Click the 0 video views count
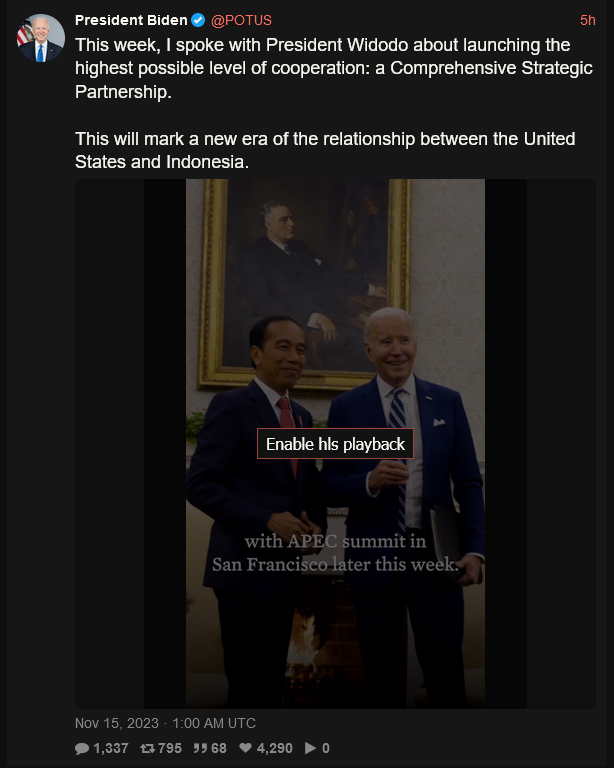Viewport: 614px width, 768px height. (326, 748)
